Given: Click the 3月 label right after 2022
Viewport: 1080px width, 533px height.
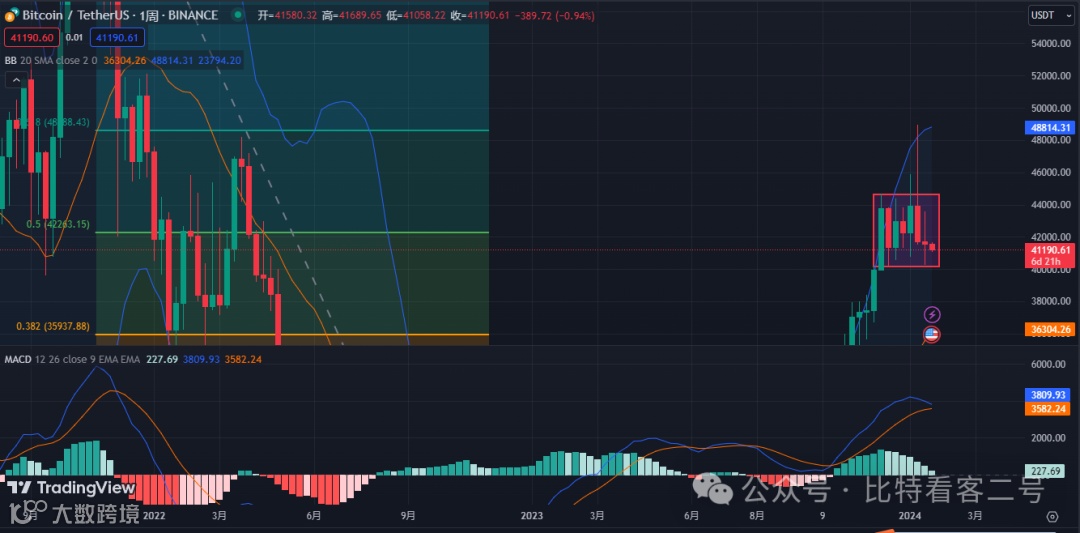Looking at the screenshot, I should [219, 515].
